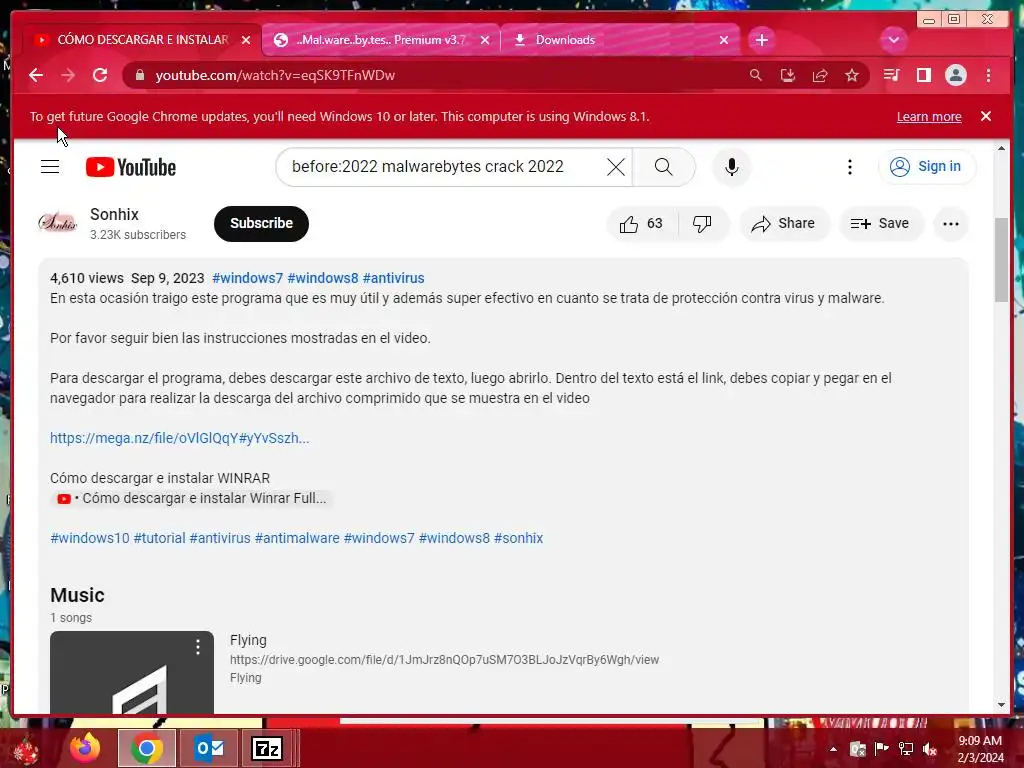
Task: Expand the tab search dropdown
Action: [893, 40]
